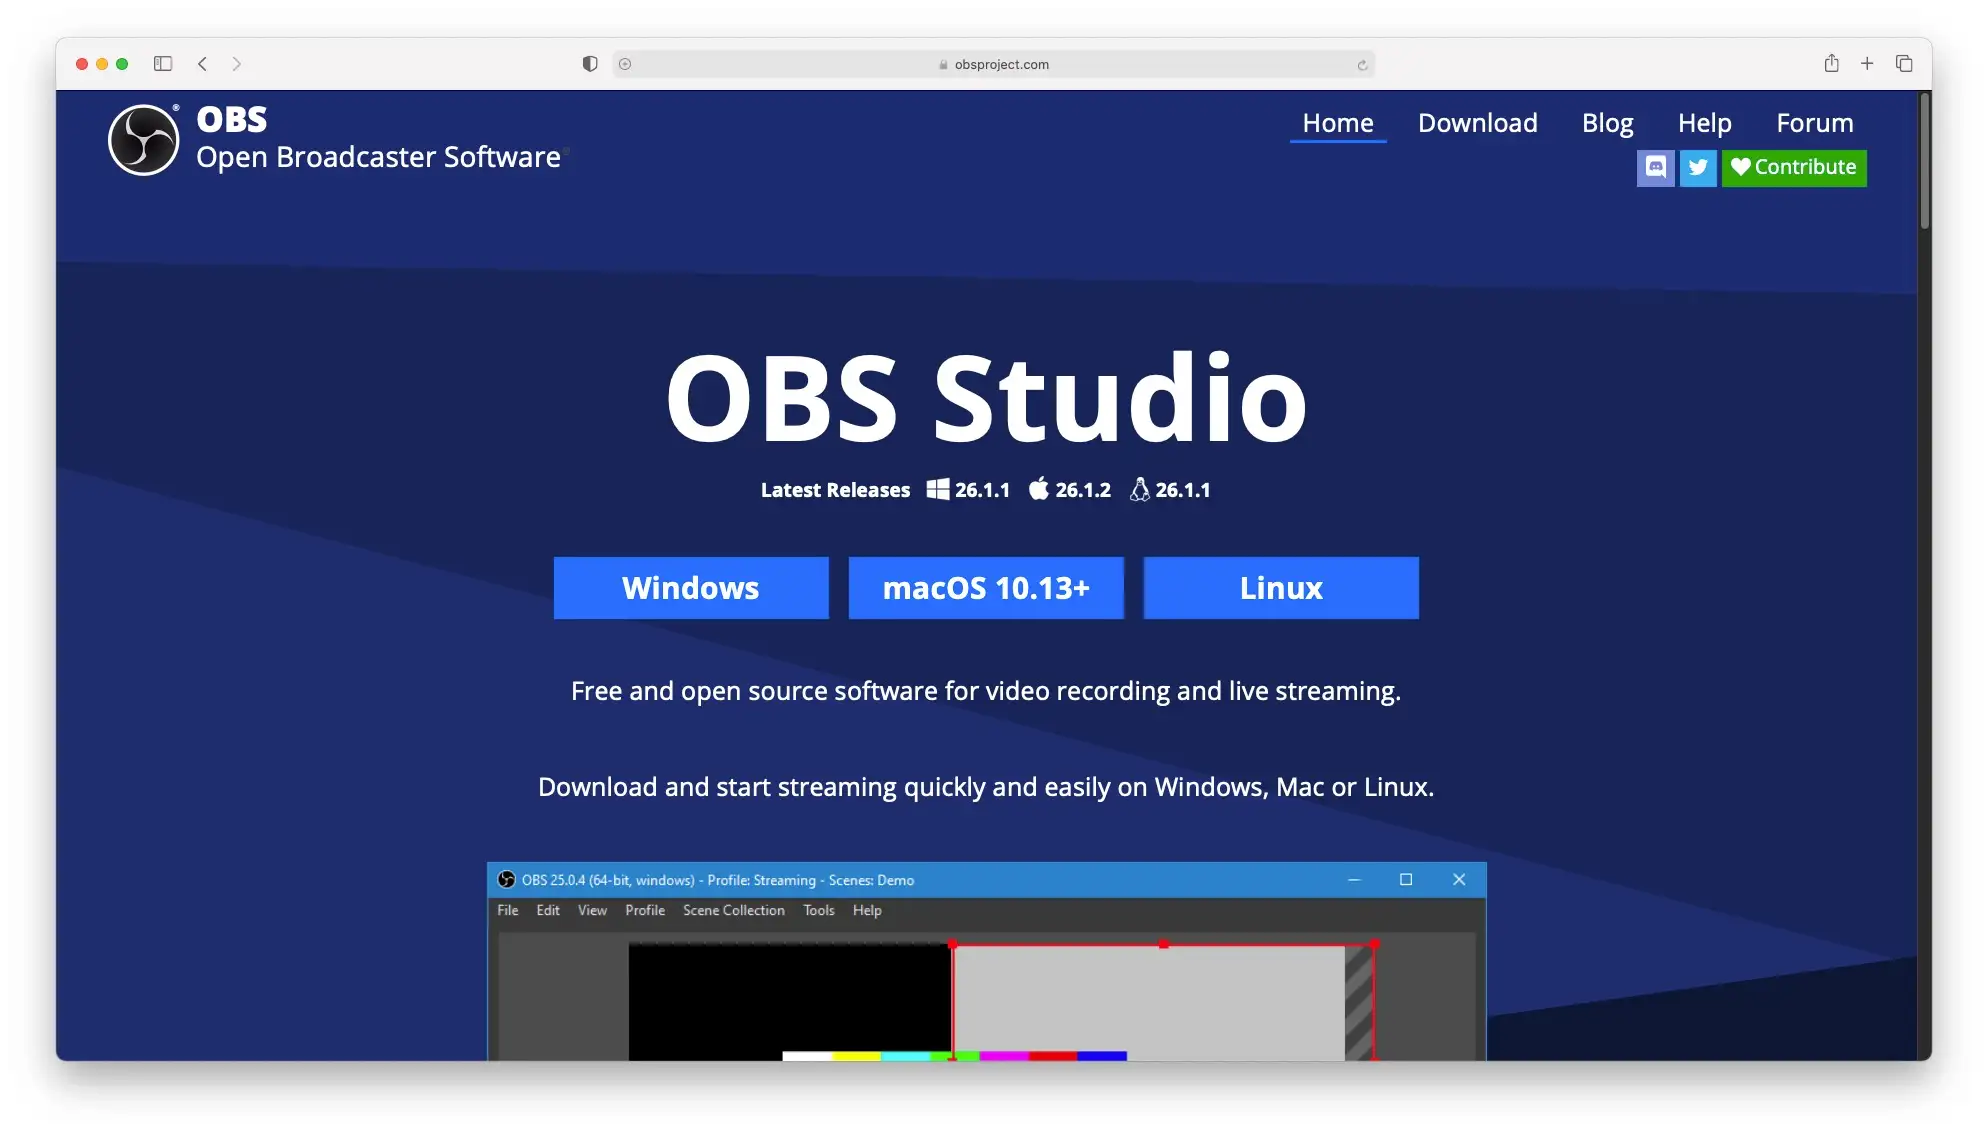This screenshot has height=1135, width=1988.
Task: Click the Blog navigation link
Action: pos(1607,122)
